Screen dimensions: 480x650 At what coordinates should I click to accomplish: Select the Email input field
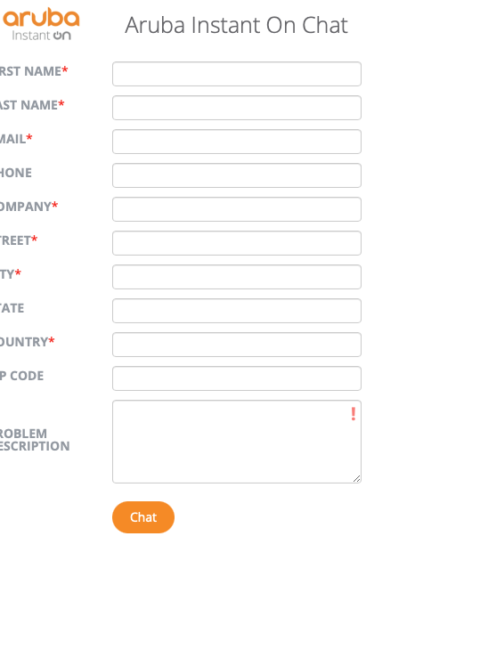coord(237,141)
